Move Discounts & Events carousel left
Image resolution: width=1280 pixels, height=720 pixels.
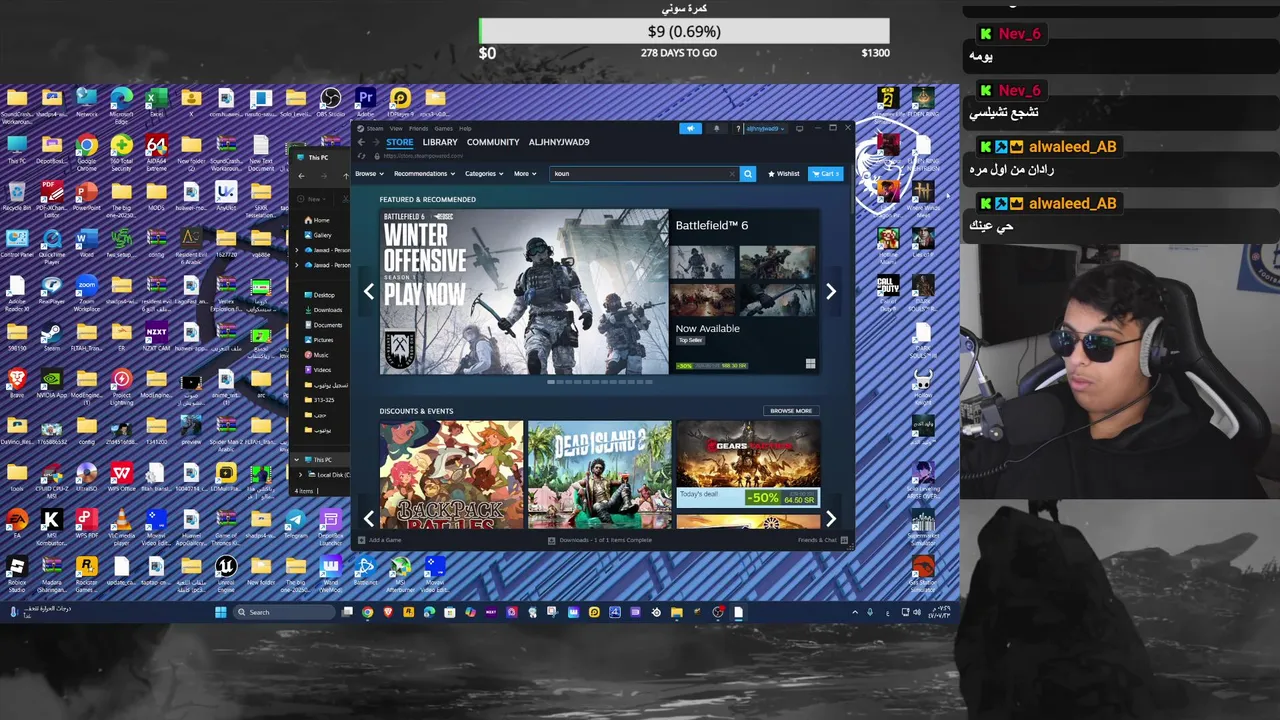pos(369,518)
